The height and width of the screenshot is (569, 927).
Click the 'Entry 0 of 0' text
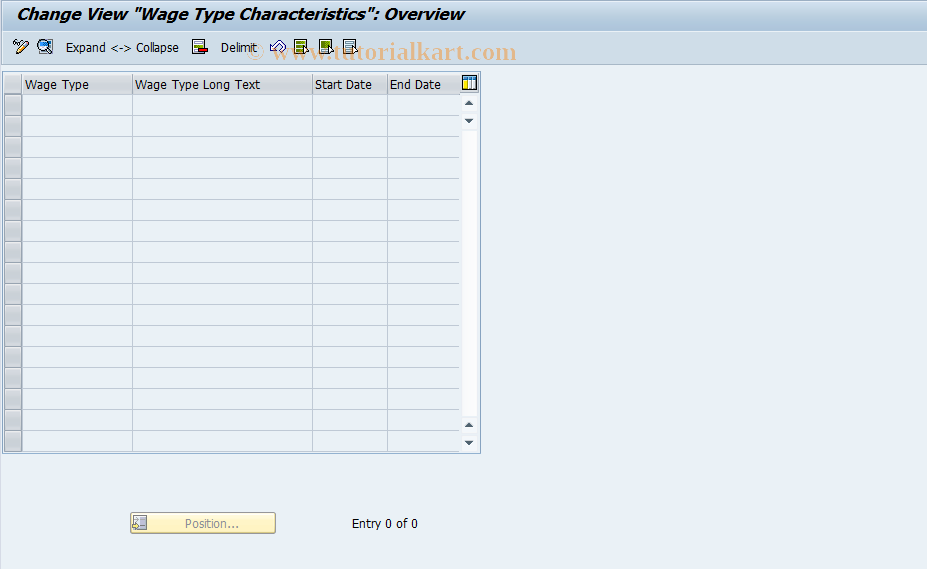point(385,523)
